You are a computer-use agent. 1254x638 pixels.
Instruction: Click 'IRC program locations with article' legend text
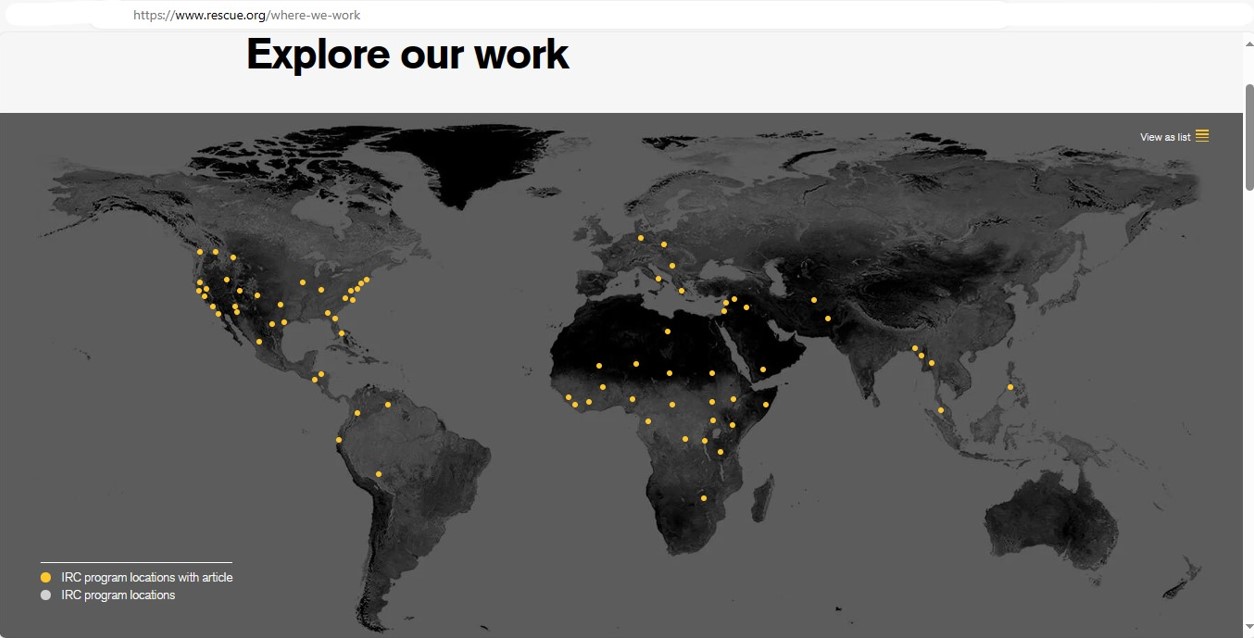pyautogui.click(x=147, y=577)
